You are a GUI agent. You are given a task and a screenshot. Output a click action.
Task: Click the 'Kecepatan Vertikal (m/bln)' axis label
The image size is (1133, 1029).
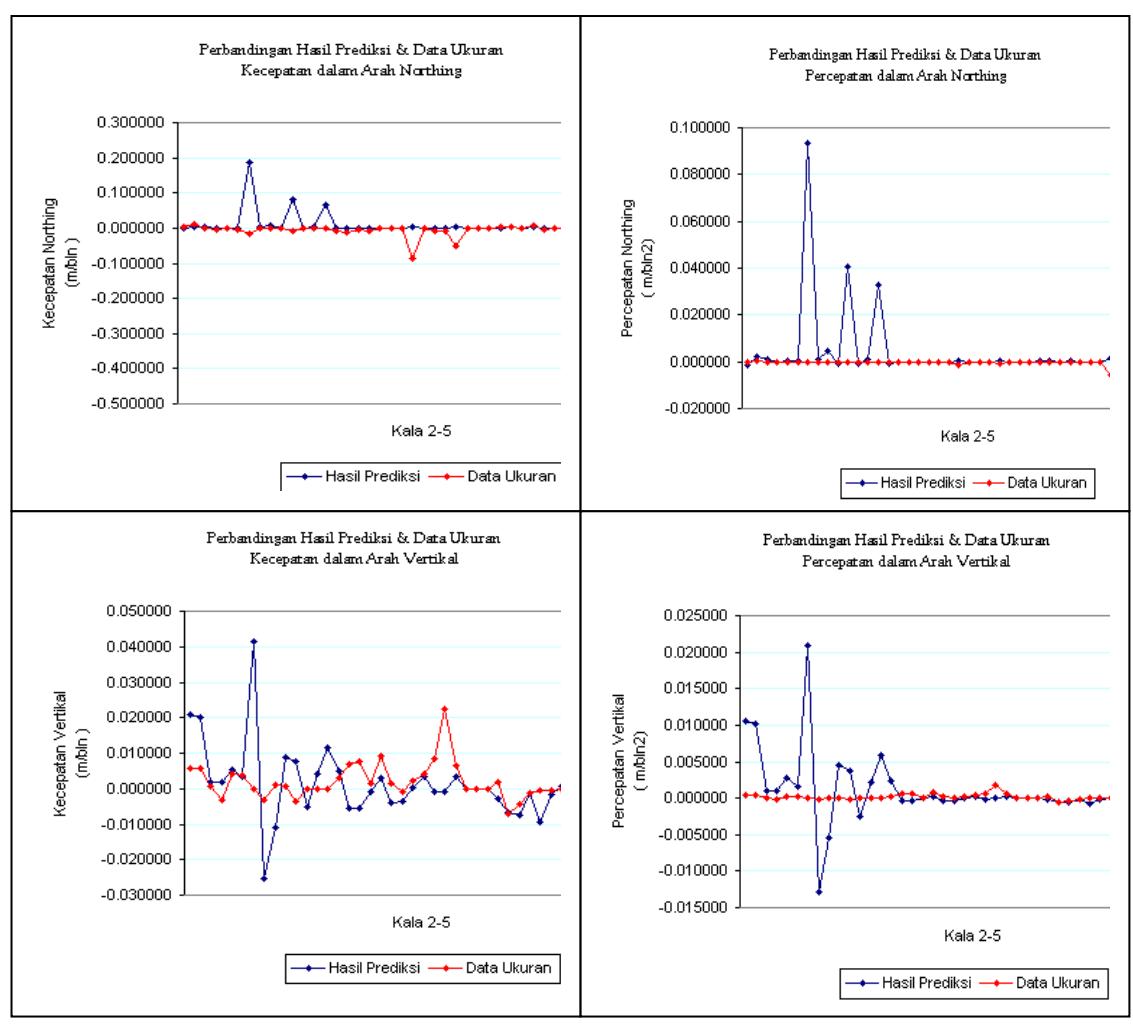point(70,754)
